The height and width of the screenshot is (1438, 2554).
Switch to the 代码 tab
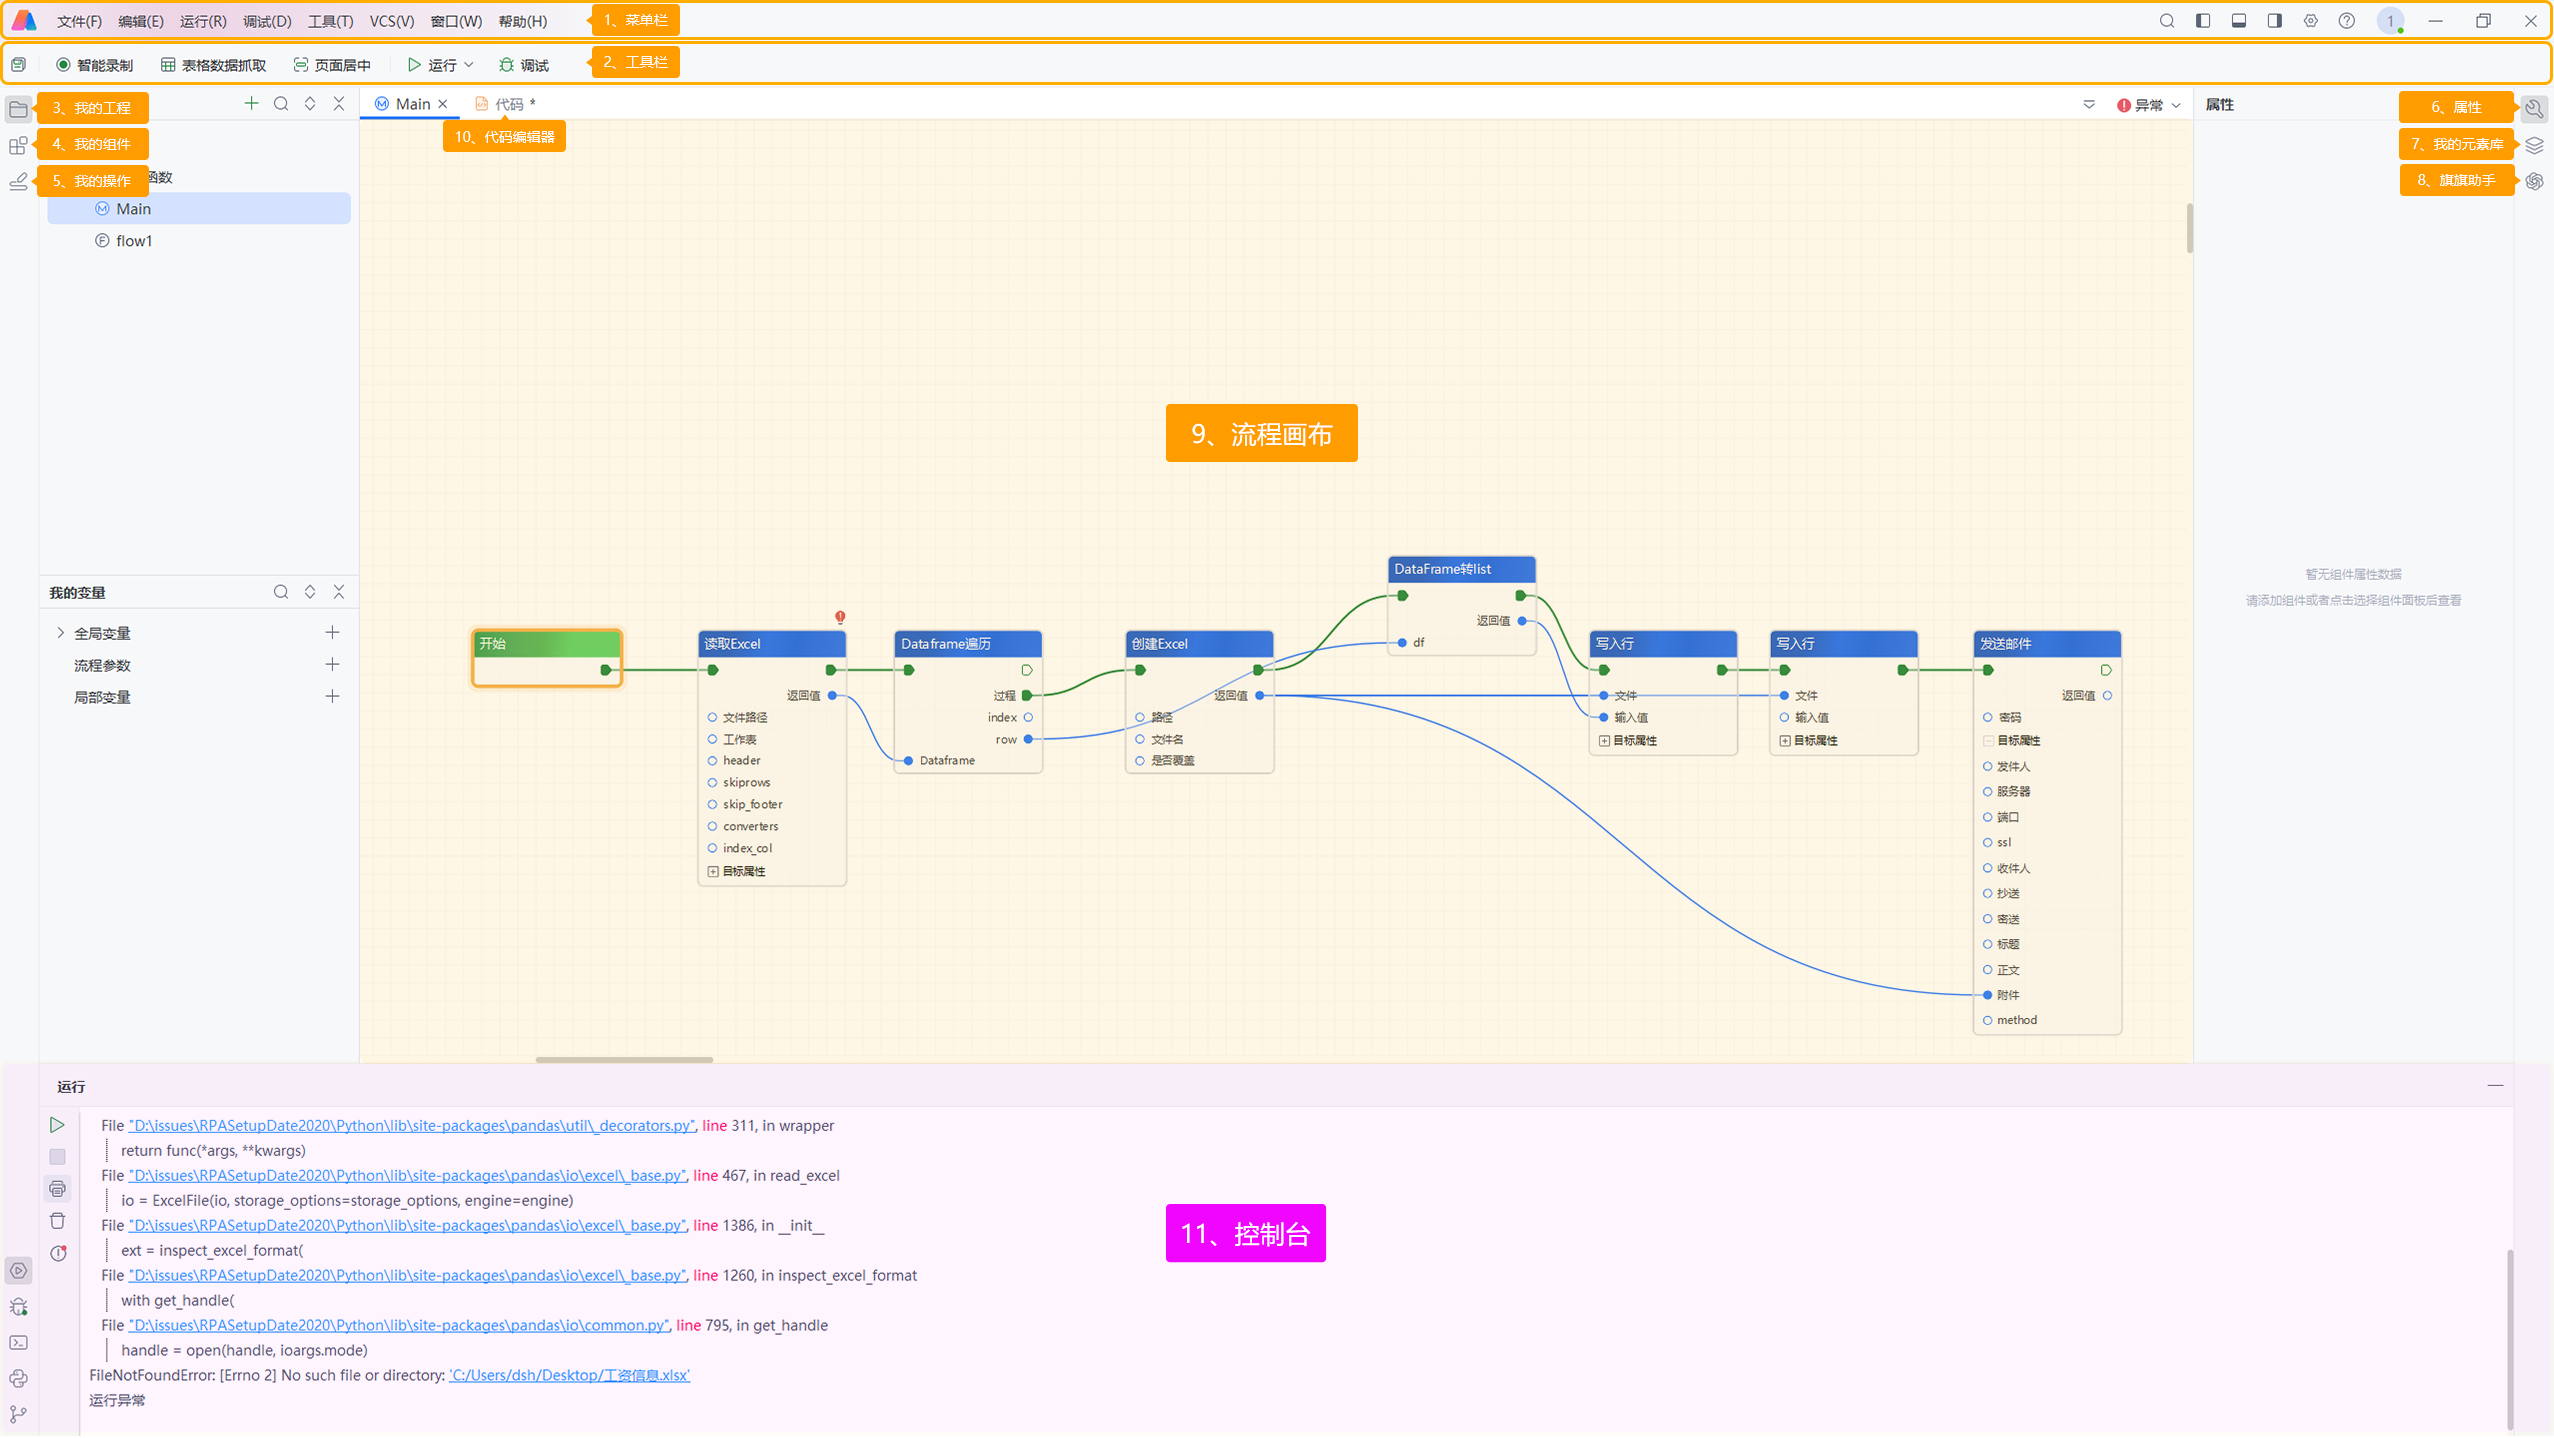coord(507,104)
